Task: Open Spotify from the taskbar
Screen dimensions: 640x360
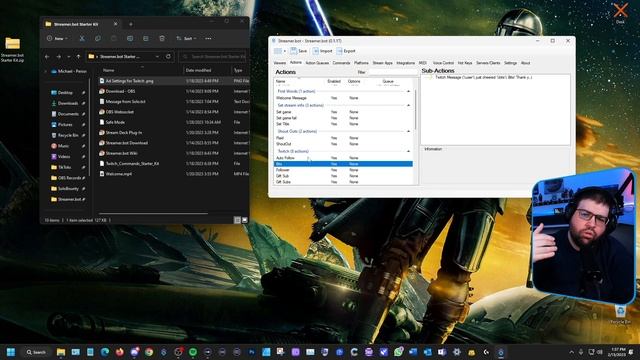Action: (x=193, y=352)
